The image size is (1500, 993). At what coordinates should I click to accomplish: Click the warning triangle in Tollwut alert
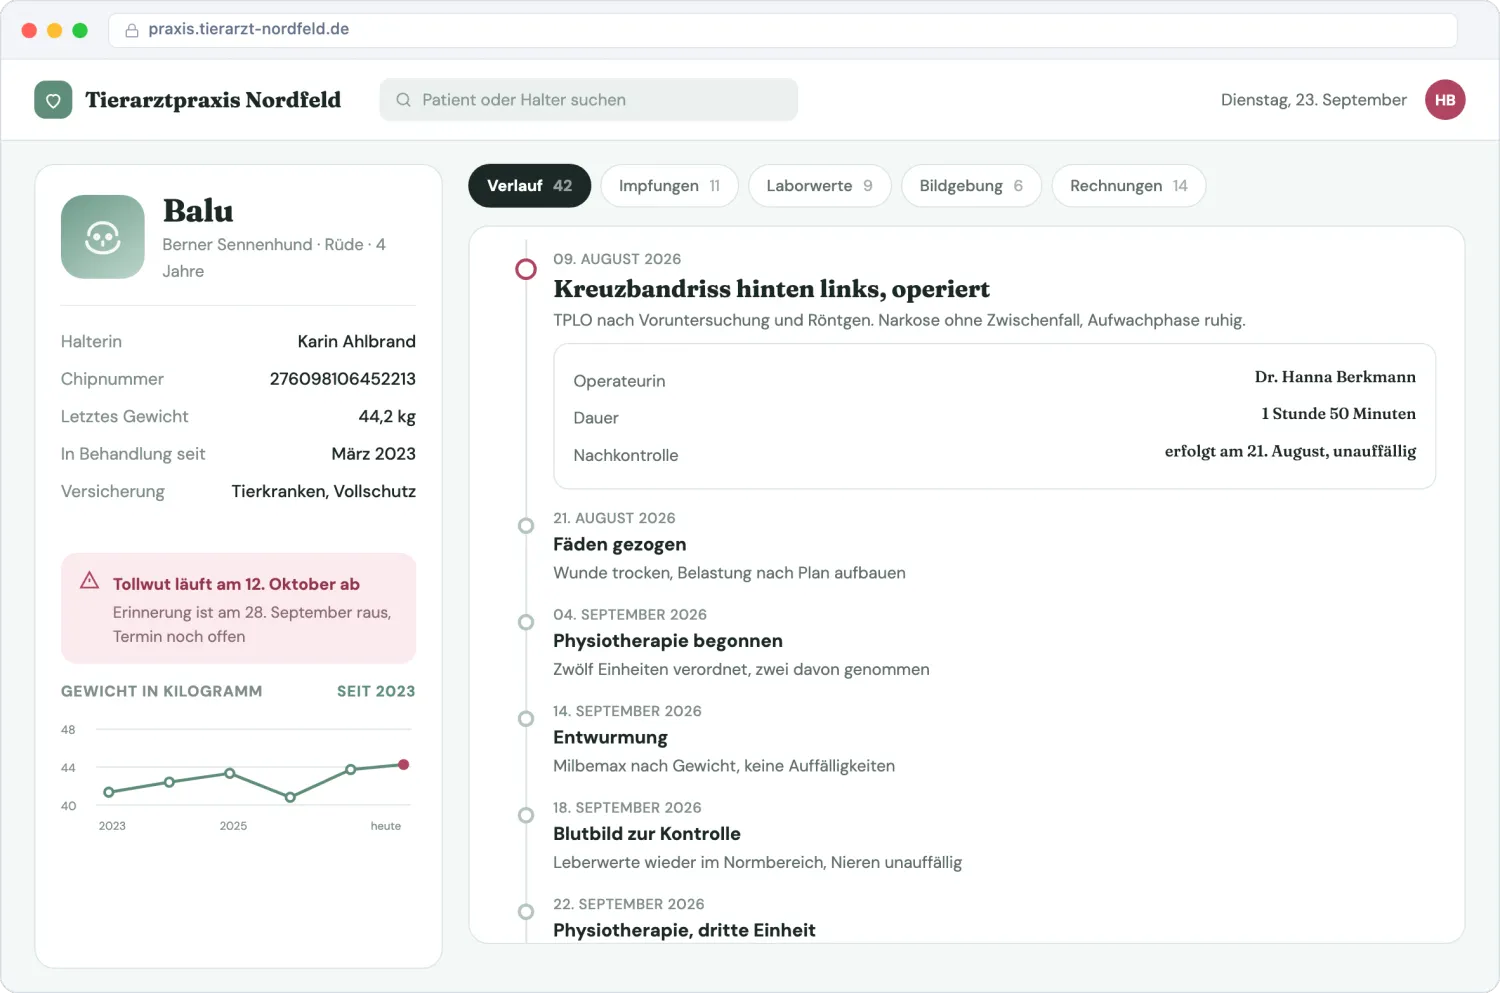click(89, 580)
